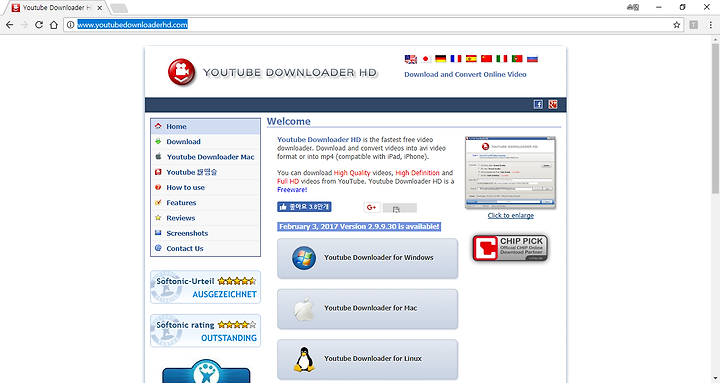Click the 'Welcome' heading
The image size is (720, 383).
coord(289,121)
